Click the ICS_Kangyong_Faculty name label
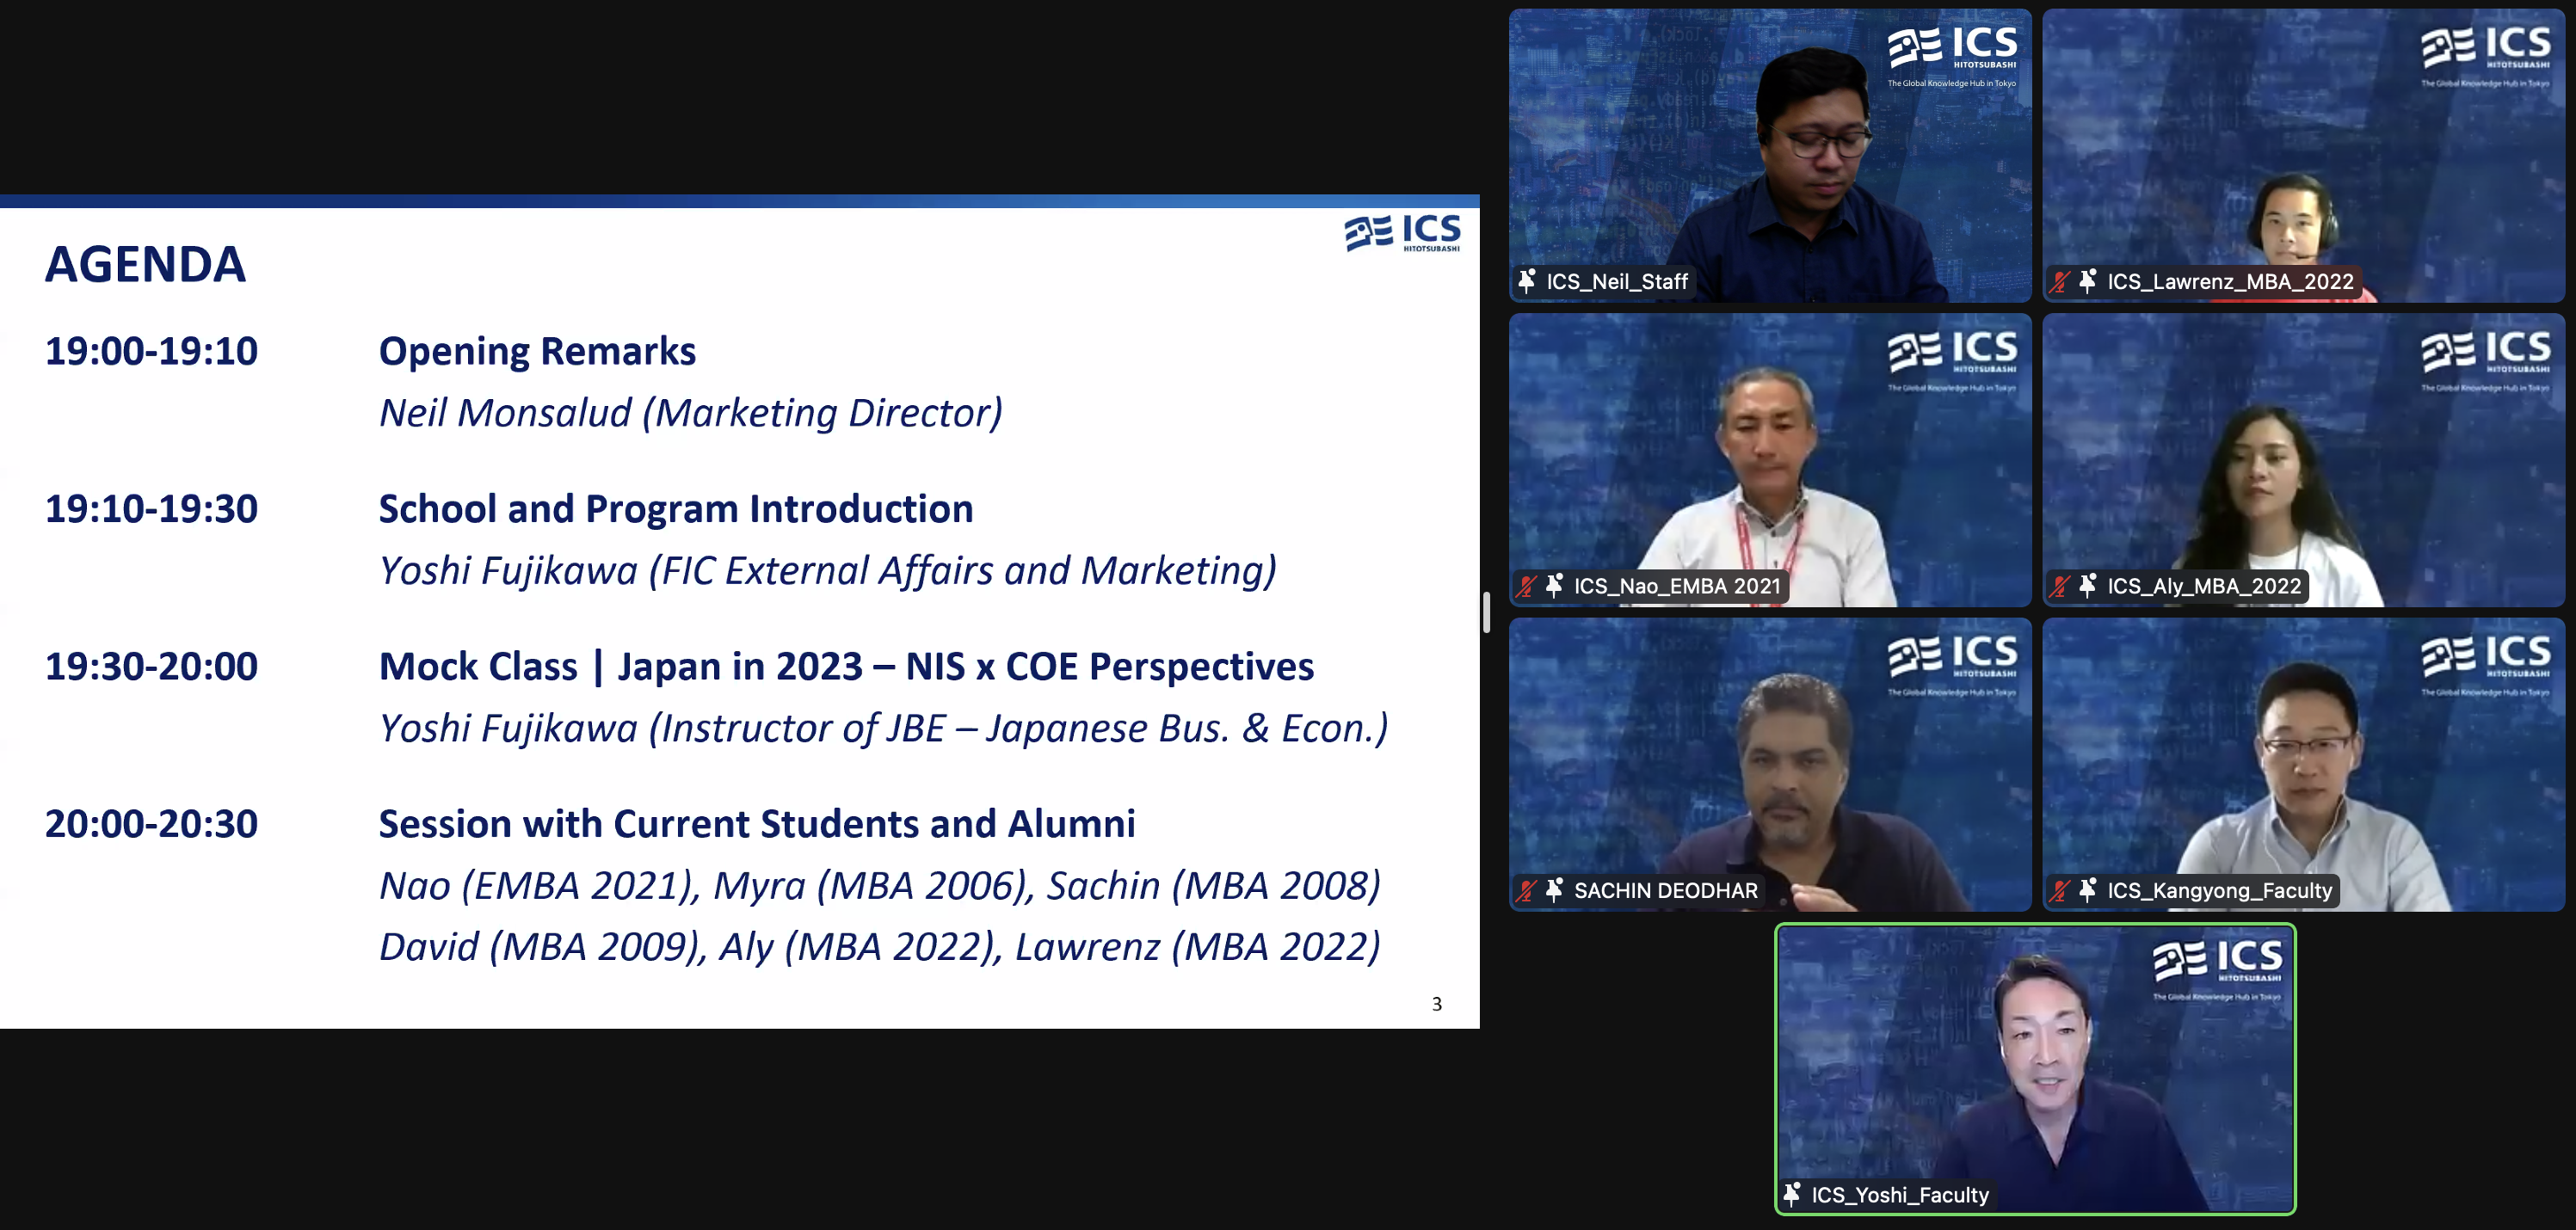Viewport: 2576px width, 1230px height. [2219, 890]
